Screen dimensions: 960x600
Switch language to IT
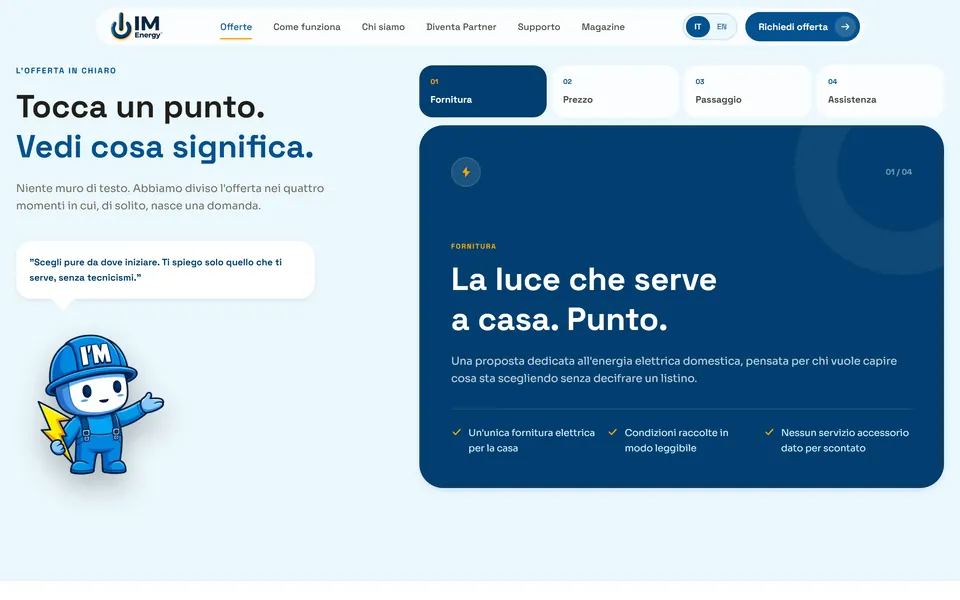tap(697, 27)
